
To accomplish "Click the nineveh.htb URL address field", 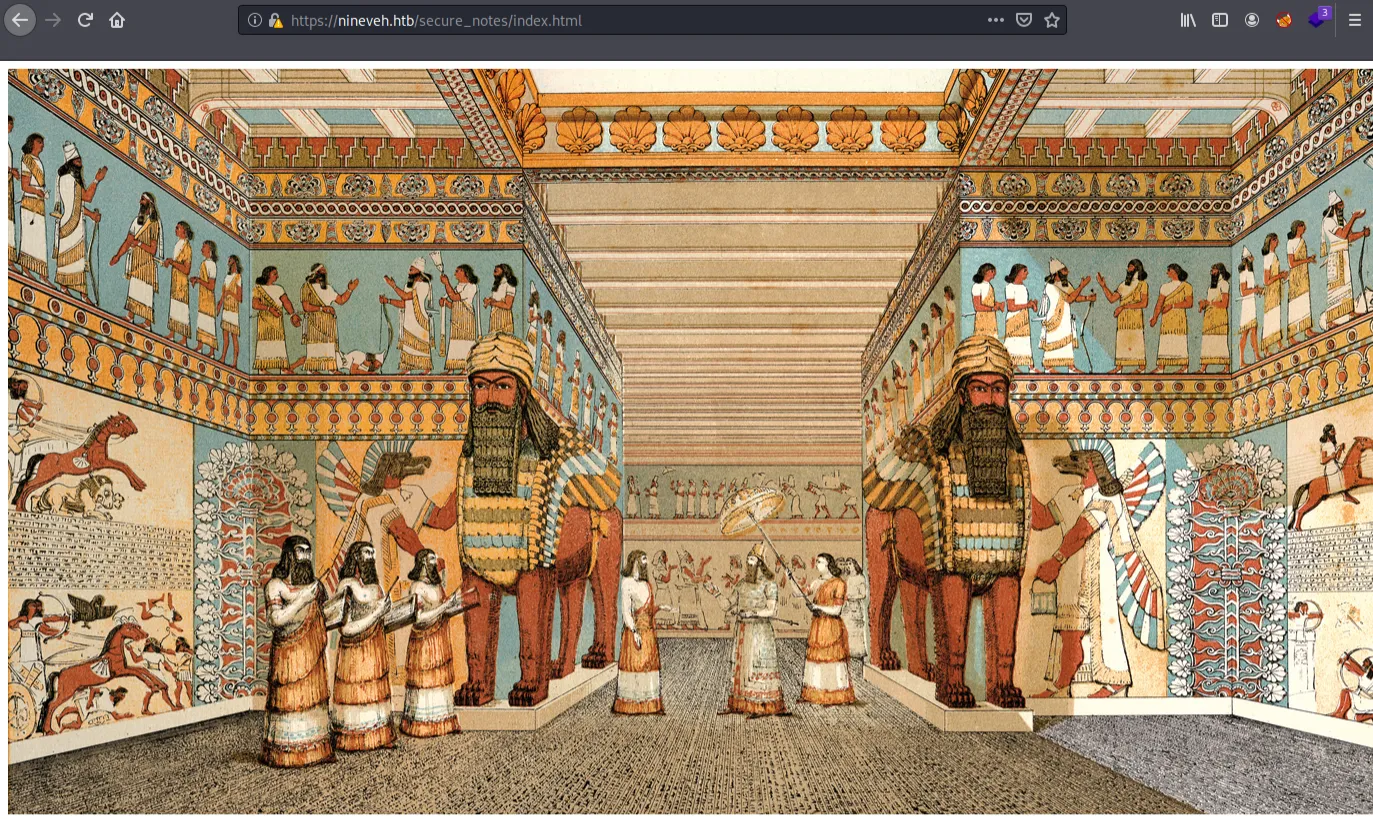I will 600,20.
